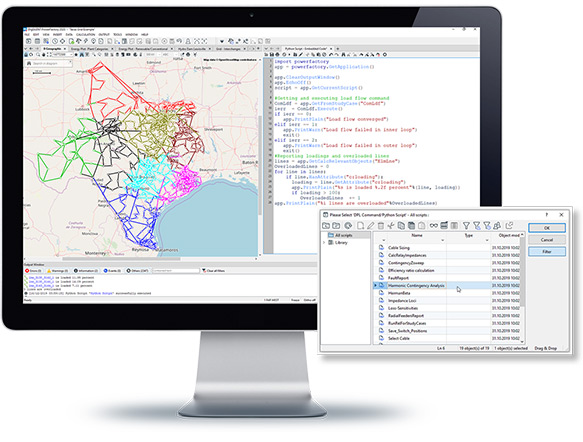Image resolution: width=583 pixels, height=442 pixels.
Task: Click the Name column header
Action: click(417, 235)
